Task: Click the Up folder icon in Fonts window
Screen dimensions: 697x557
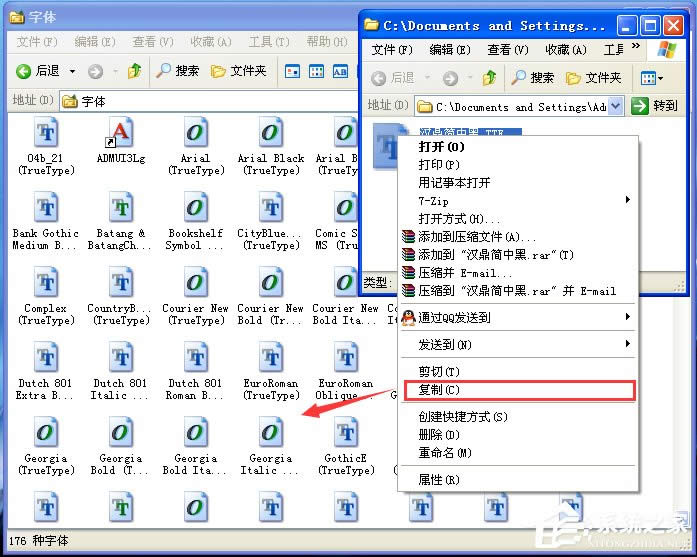Action: (135, 71)
